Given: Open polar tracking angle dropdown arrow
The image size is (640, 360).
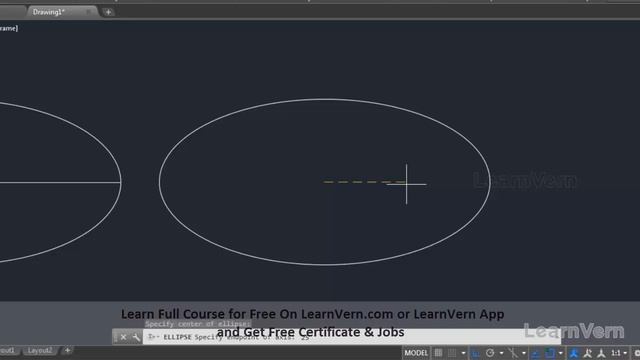Looking at the screenshot, I should [x=501, y=353].
